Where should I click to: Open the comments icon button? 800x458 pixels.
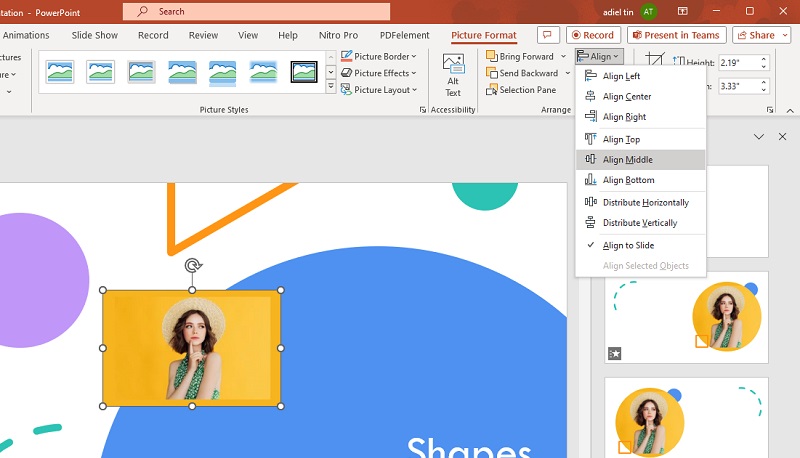[x=548, y=35]
